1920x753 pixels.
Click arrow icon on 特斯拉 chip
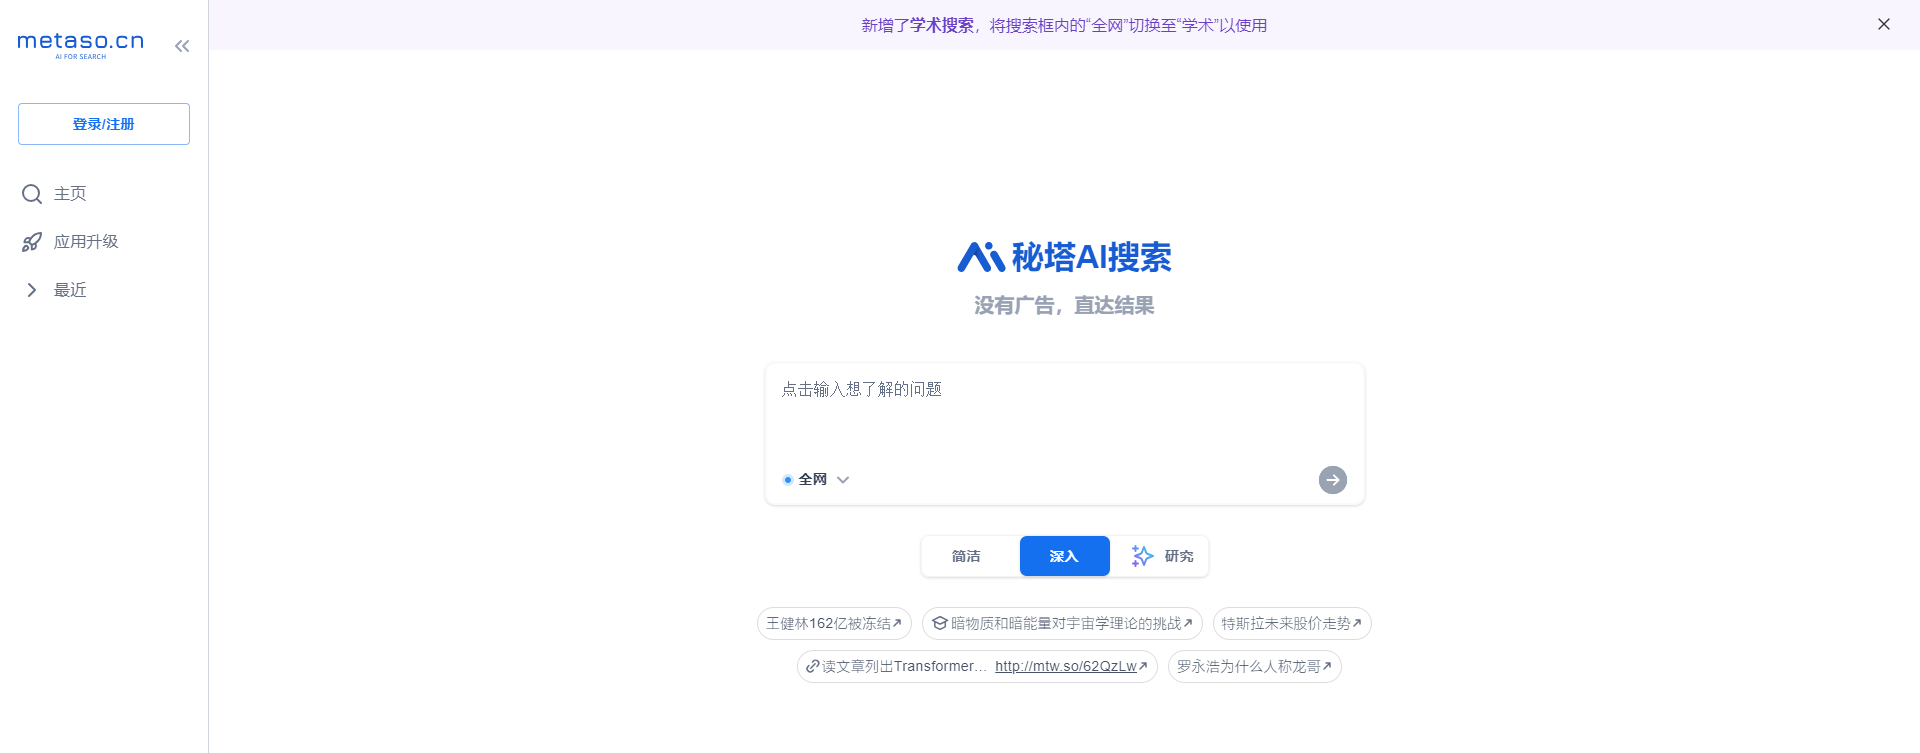[1357, 623]
